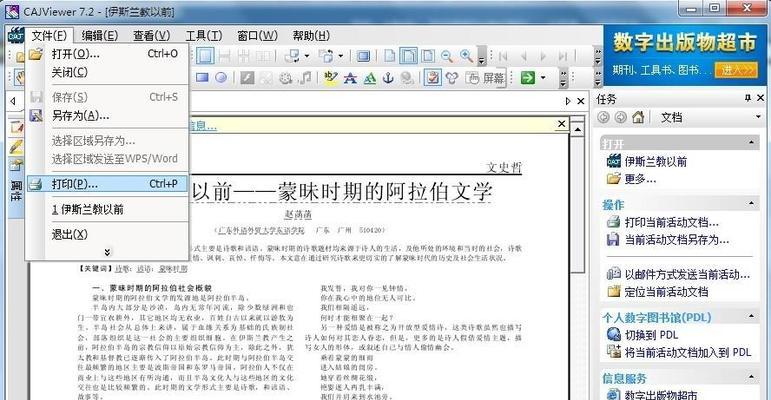Select the rectangle annotation tool

pyautogui.click(x=202, y=77)
